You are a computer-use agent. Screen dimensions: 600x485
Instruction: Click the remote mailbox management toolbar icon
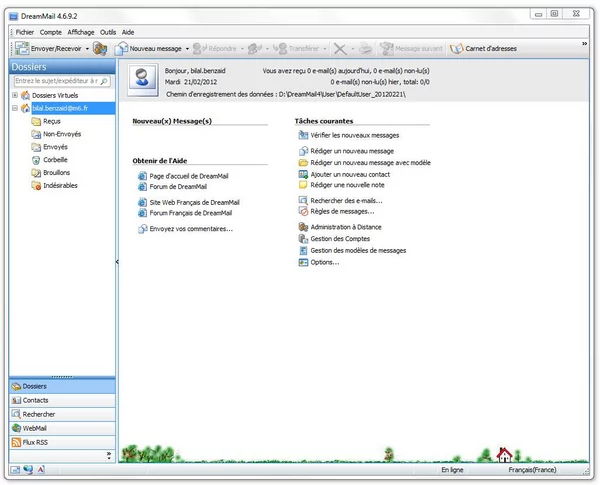coord(100,49)
